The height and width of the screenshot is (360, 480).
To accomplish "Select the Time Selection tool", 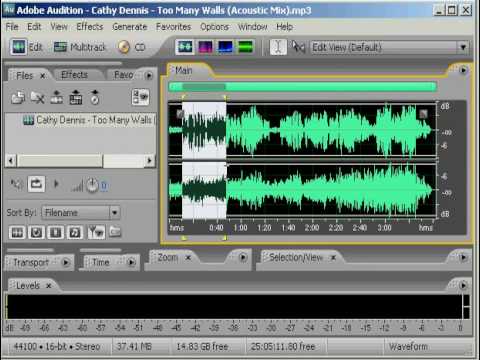I will 278,47.
